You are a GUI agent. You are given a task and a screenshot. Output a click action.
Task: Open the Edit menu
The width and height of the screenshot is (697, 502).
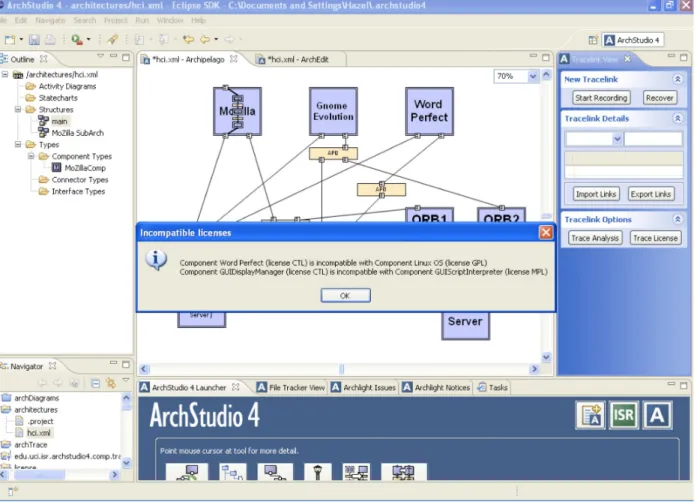[20, 20]
